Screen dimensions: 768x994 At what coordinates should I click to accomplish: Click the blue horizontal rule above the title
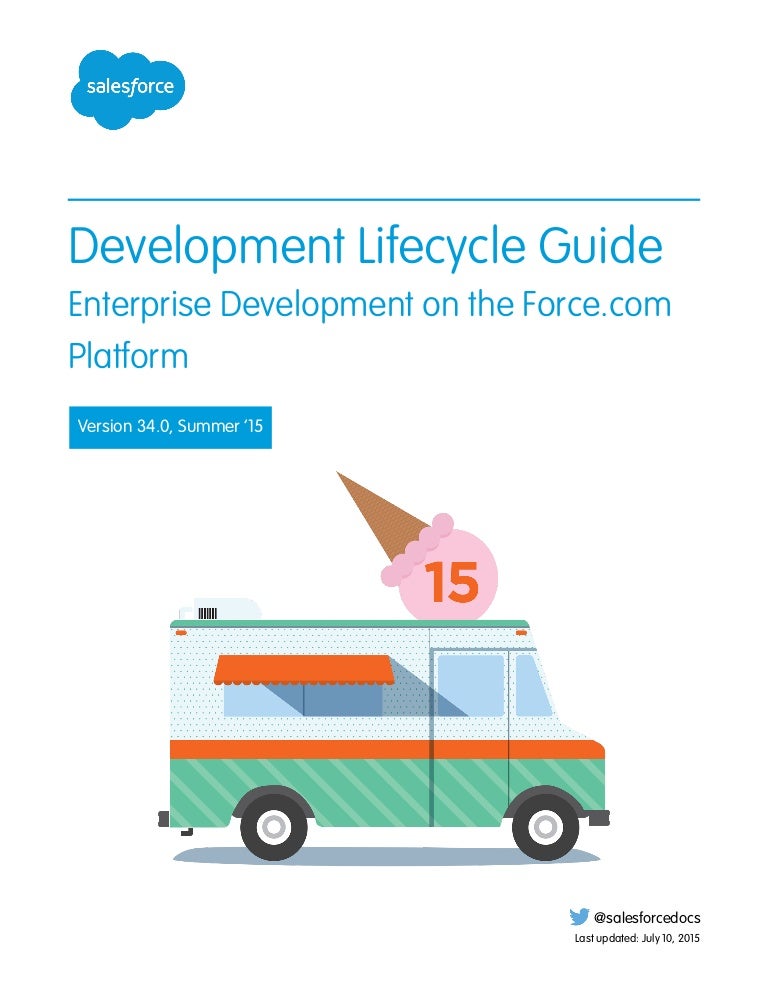(x=384, y=199)
